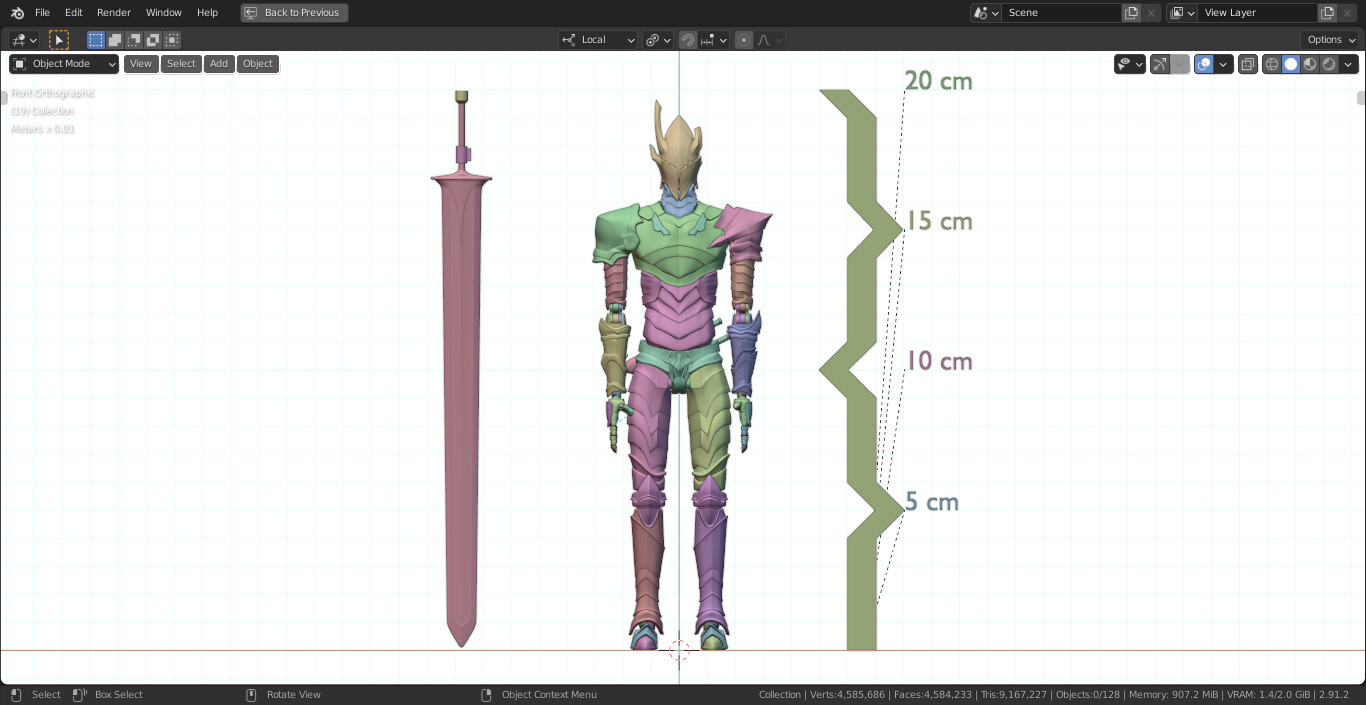The image size is (1366, 705).
Task: Activate the Extend selection mode icon
Action: click(114, 40)
